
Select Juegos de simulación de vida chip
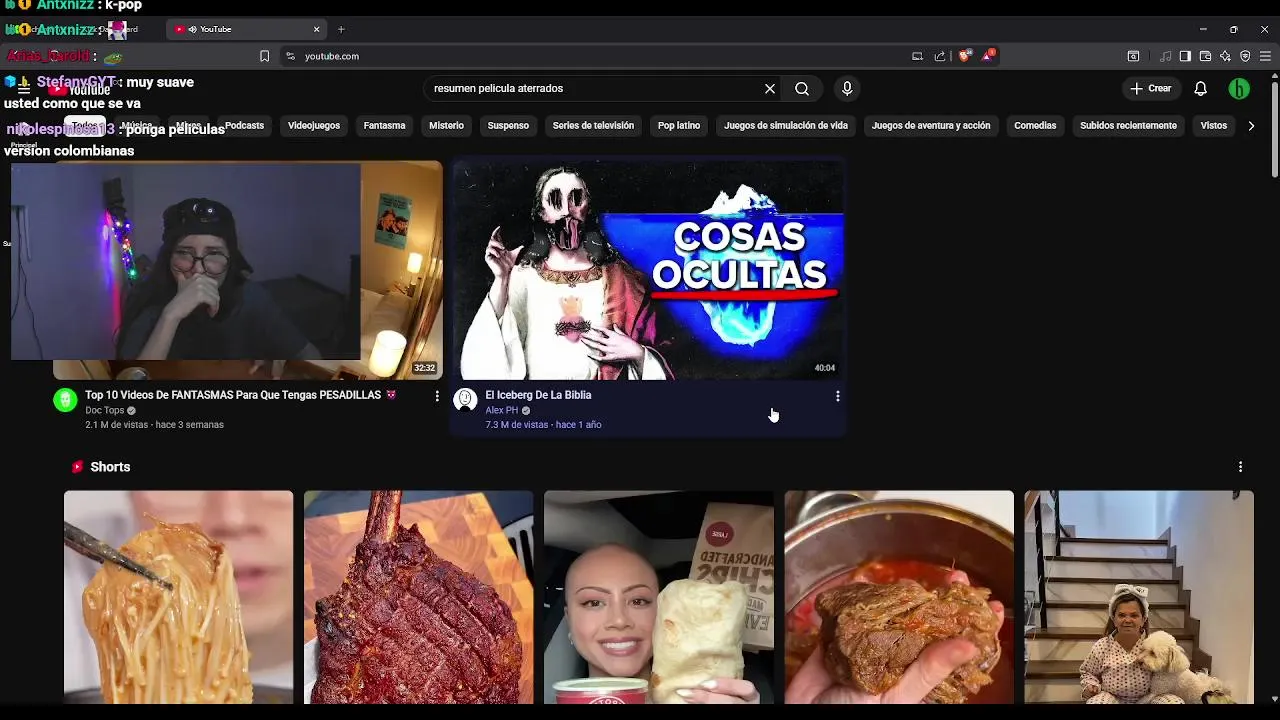click(x=786, y=126)
